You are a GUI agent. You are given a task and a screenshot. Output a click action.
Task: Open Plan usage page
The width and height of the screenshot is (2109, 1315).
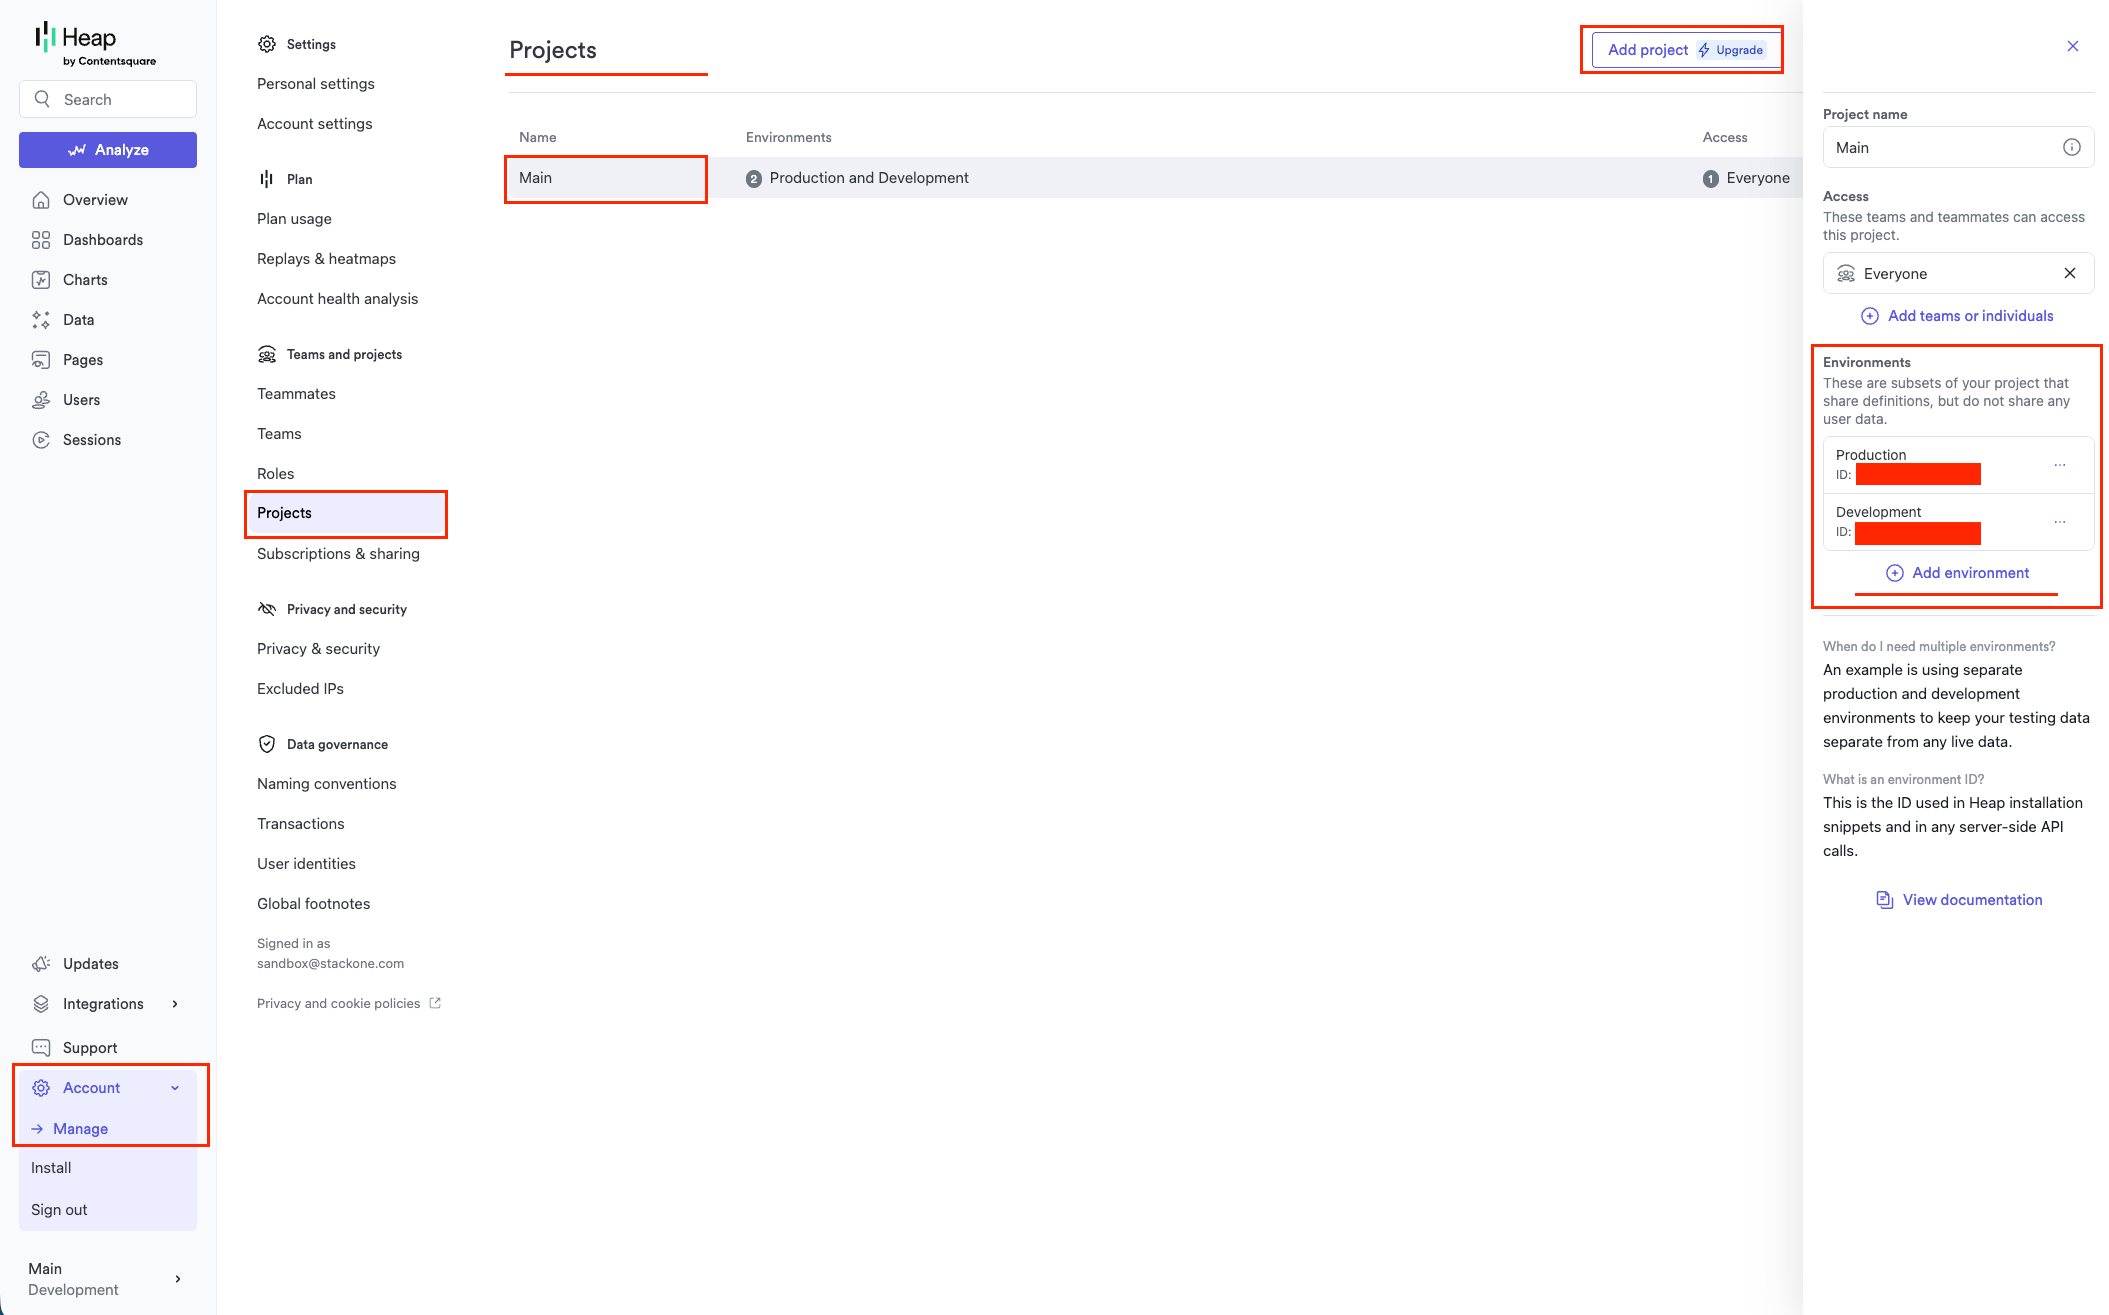coord(294,219)
